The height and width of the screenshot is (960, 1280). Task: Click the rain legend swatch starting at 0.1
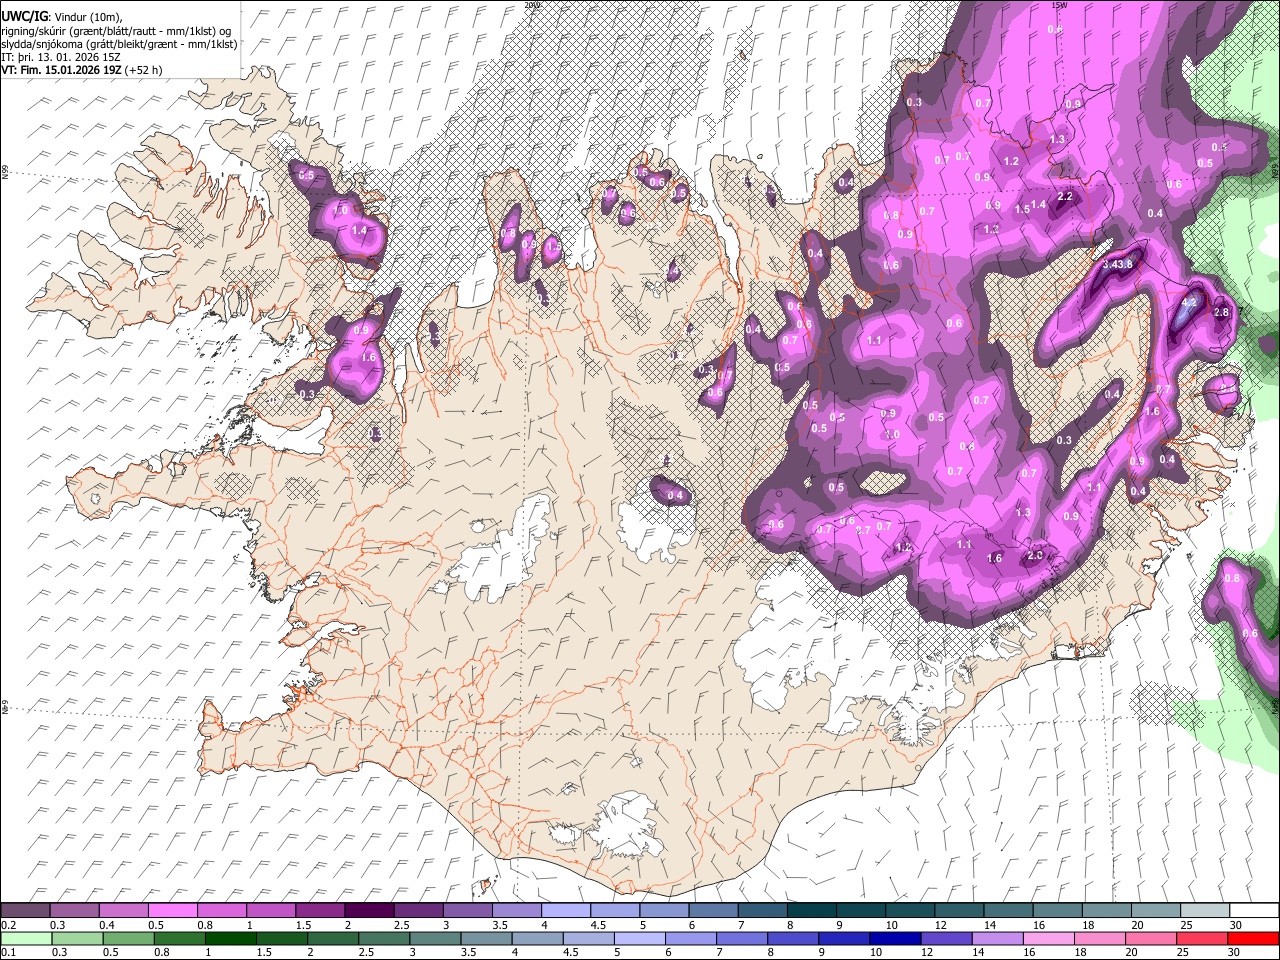point(27,938)
